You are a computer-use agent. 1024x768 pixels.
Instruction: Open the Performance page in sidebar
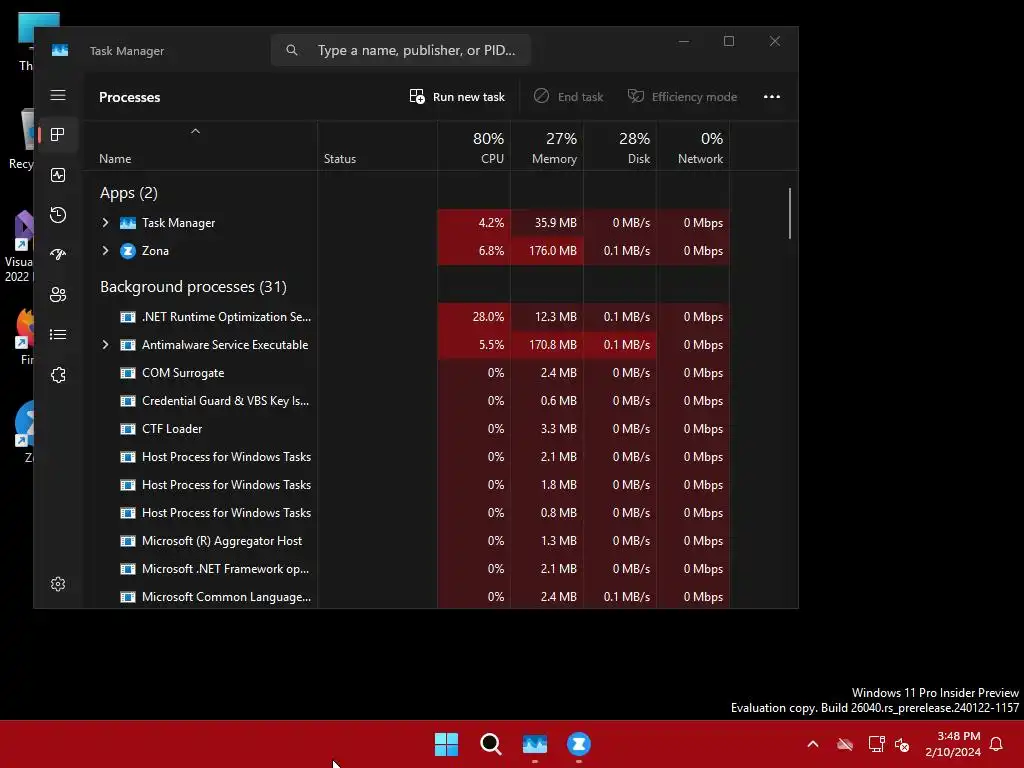[58, 175]
